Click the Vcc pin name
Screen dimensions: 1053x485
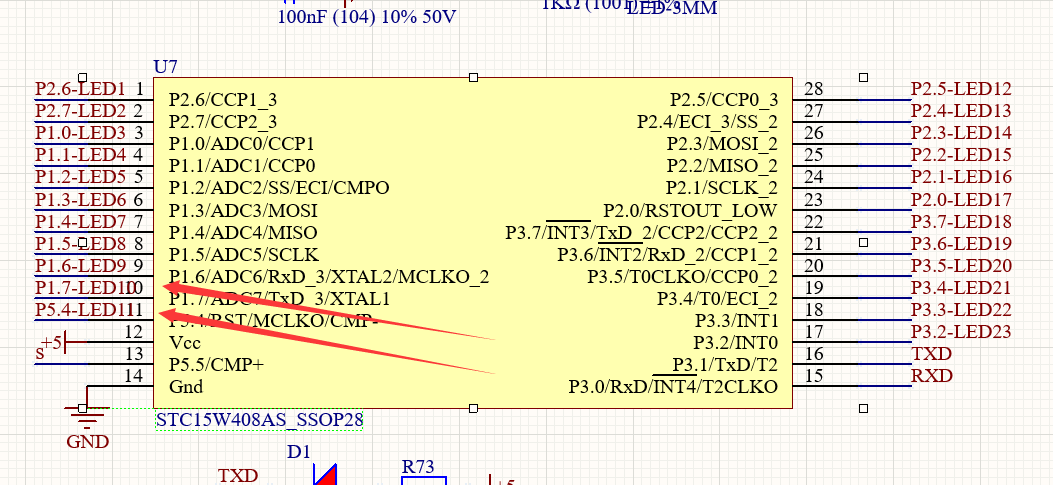tap(185, 343)
